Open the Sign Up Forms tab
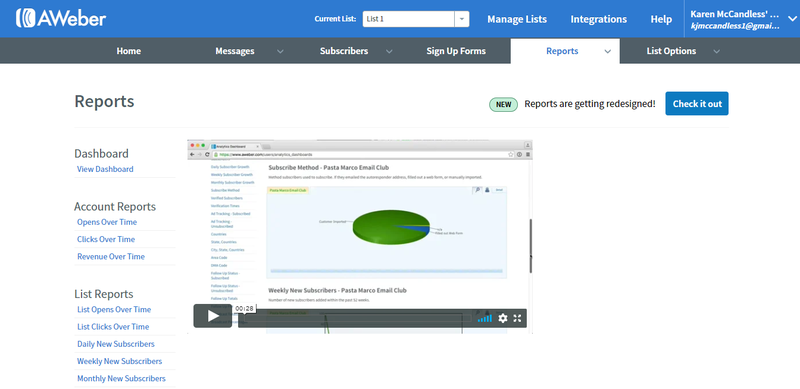The image size is (800, 389). point(456,51)
